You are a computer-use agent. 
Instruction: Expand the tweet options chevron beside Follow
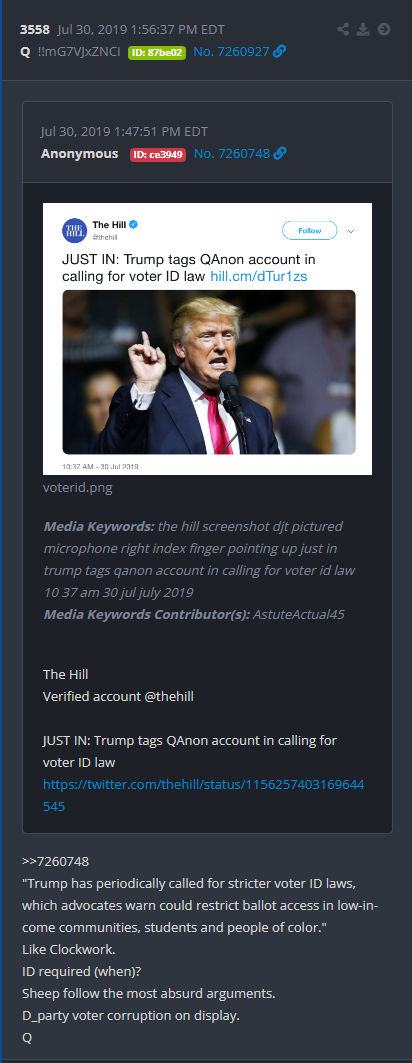350,231
